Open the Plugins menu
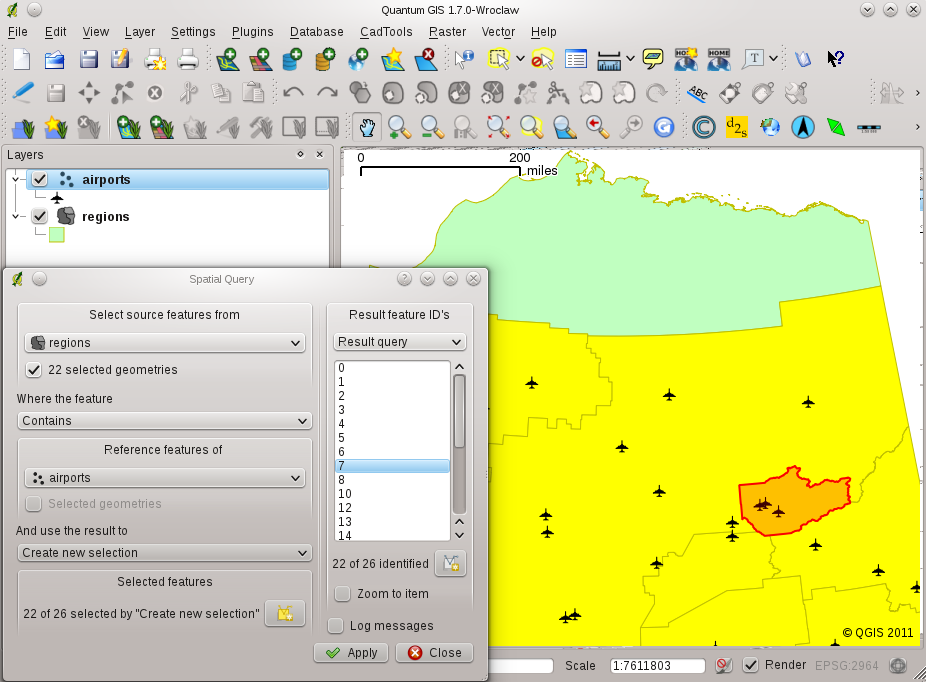The height and width of the screenshot is (682, 926). click(x=253, y=32)
